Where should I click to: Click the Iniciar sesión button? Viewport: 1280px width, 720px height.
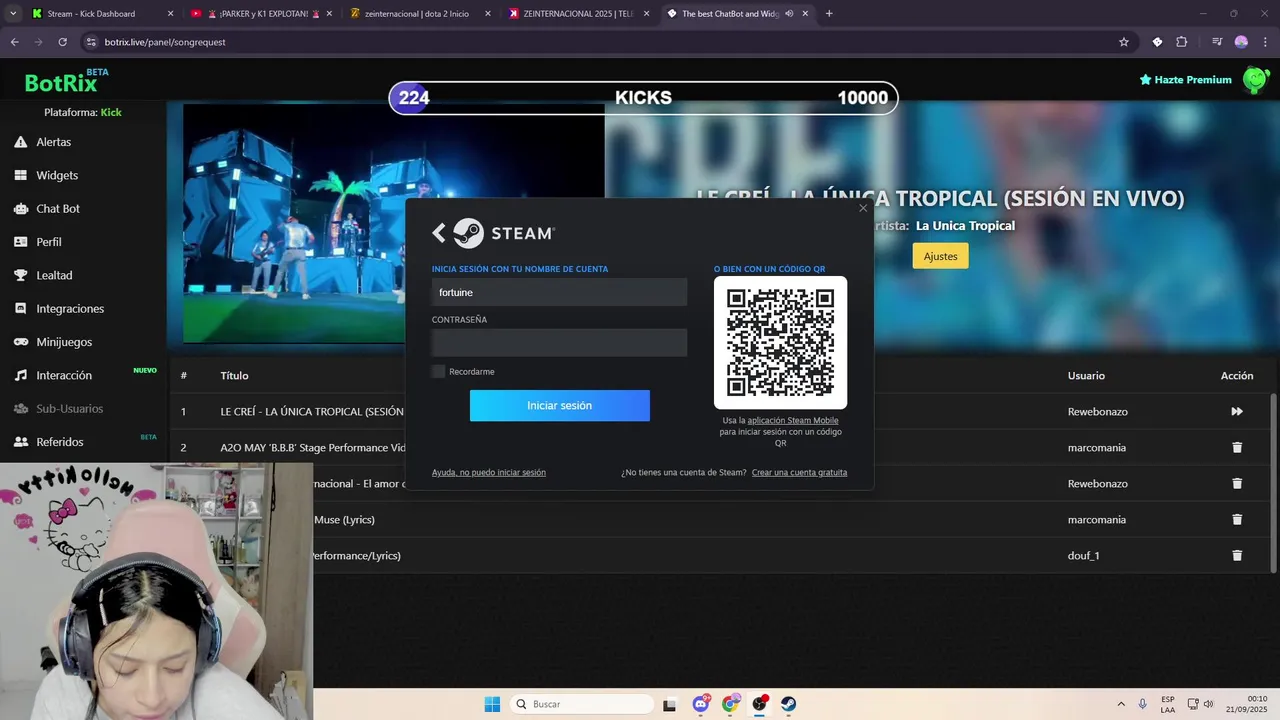[x=560, y=405]
